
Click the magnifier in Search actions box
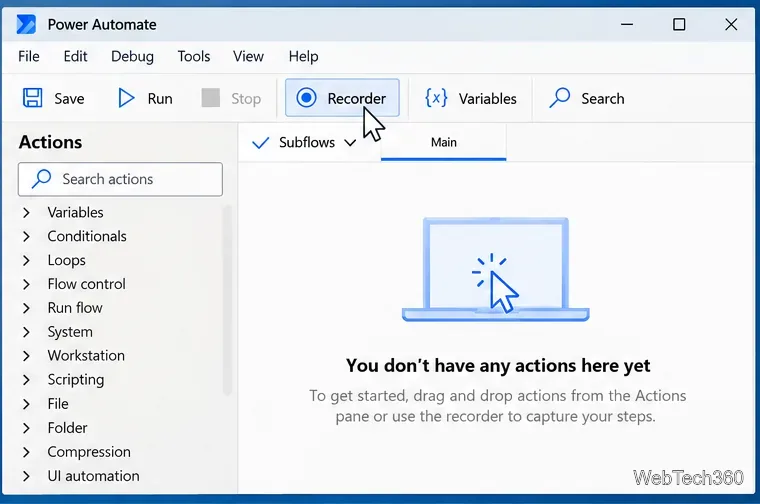(x=42, y=179)
